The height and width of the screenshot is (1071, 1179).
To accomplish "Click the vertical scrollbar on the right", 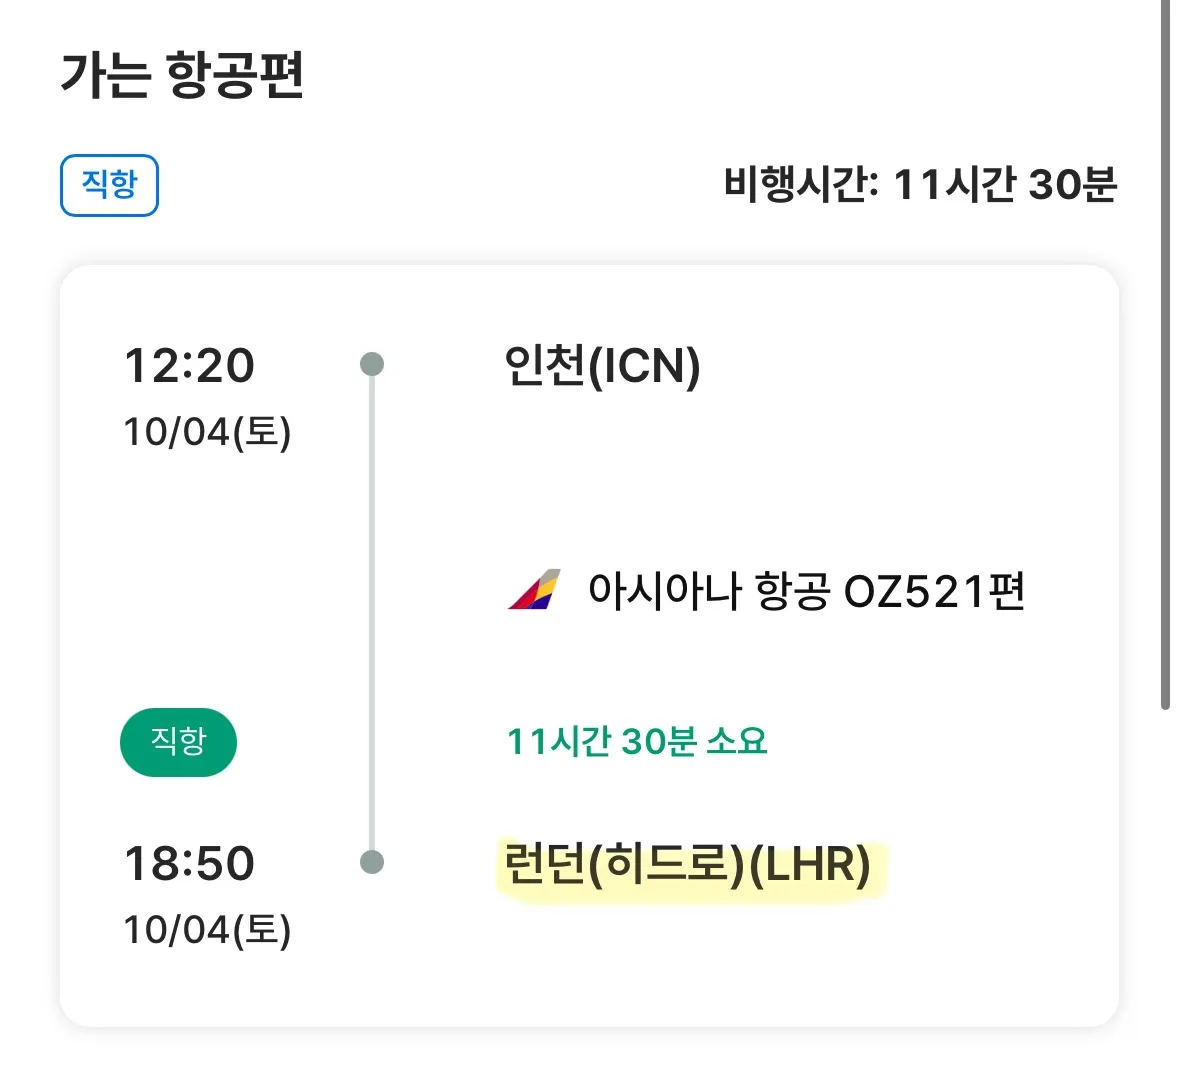I will pos(1165,350).
